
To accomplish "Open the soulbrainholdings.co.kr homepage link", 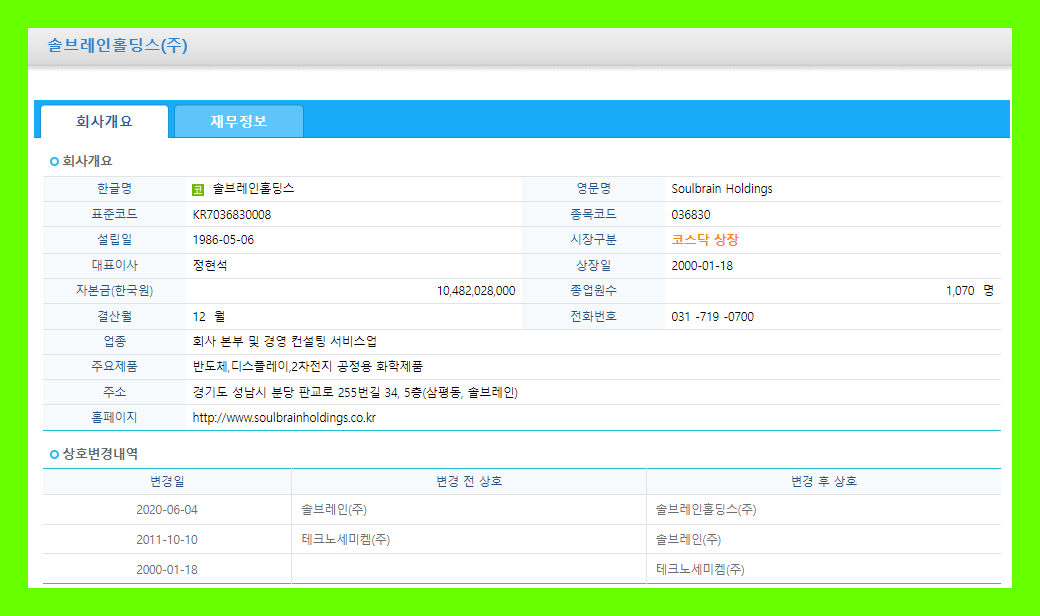I will 284,418.
